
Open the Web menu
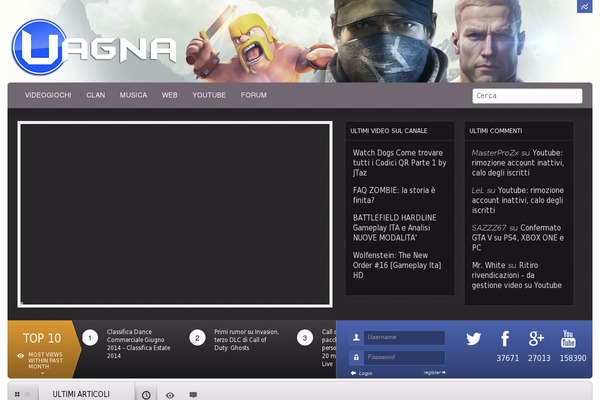pos(170,95)
